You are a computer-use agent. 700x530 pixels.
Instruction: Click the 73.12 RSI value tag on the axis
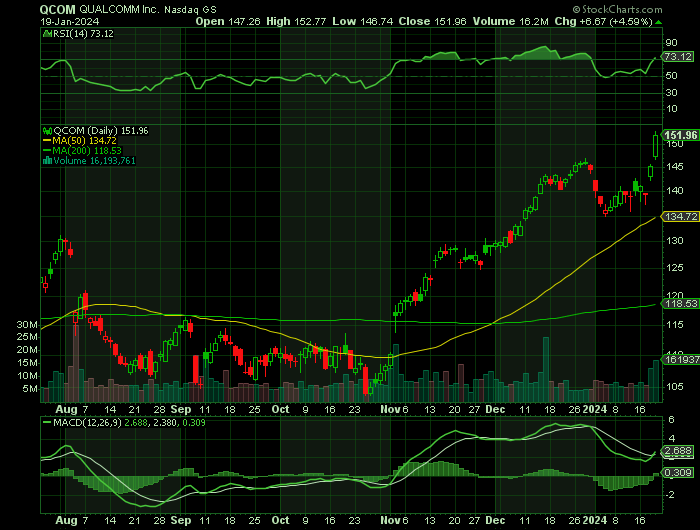[x=678, y=57]
